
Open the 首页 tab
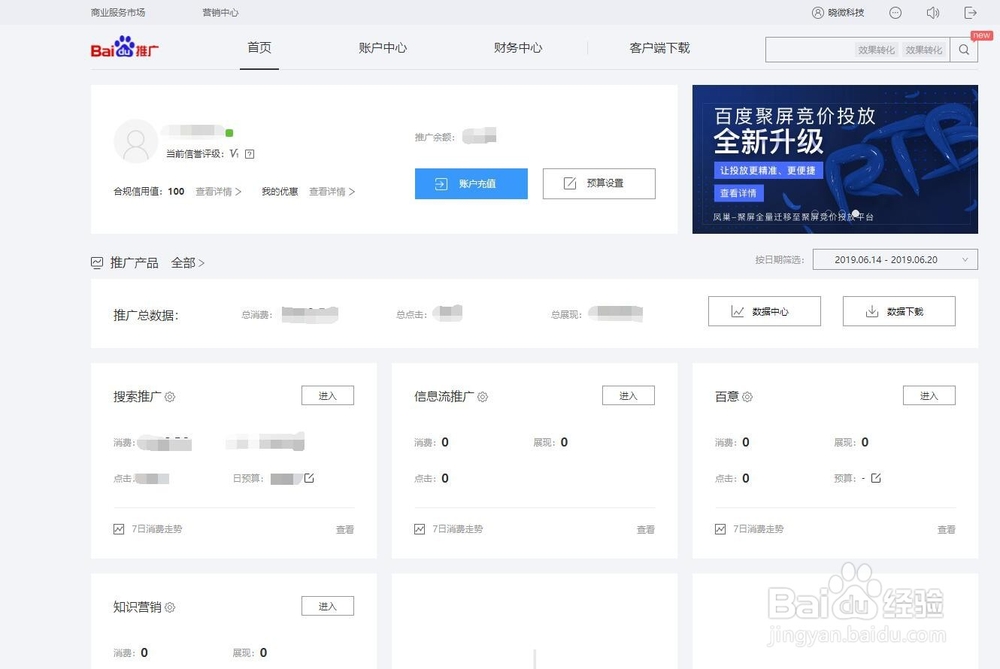260,48
